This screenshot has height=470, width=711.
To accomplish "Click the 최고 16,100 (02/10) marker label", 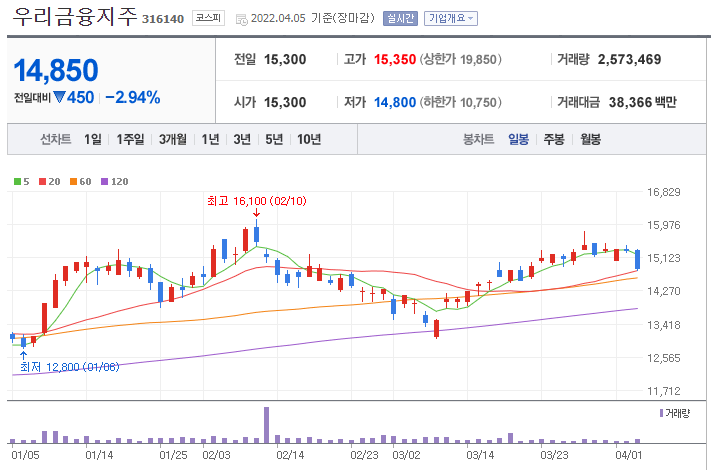I will pyautogui.click(x=257, y=201).
